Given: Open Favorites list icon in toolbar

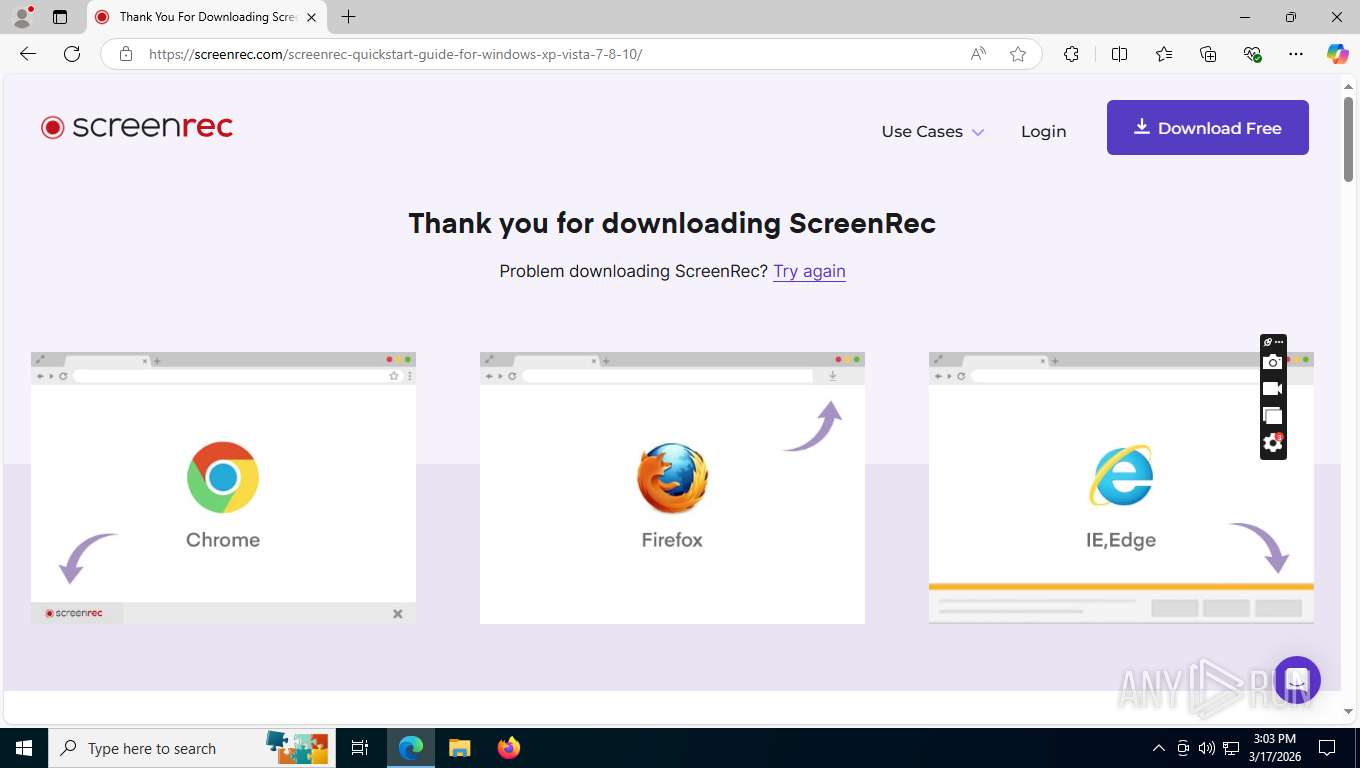Looking at the screenshot, I should coord(1164,54).
